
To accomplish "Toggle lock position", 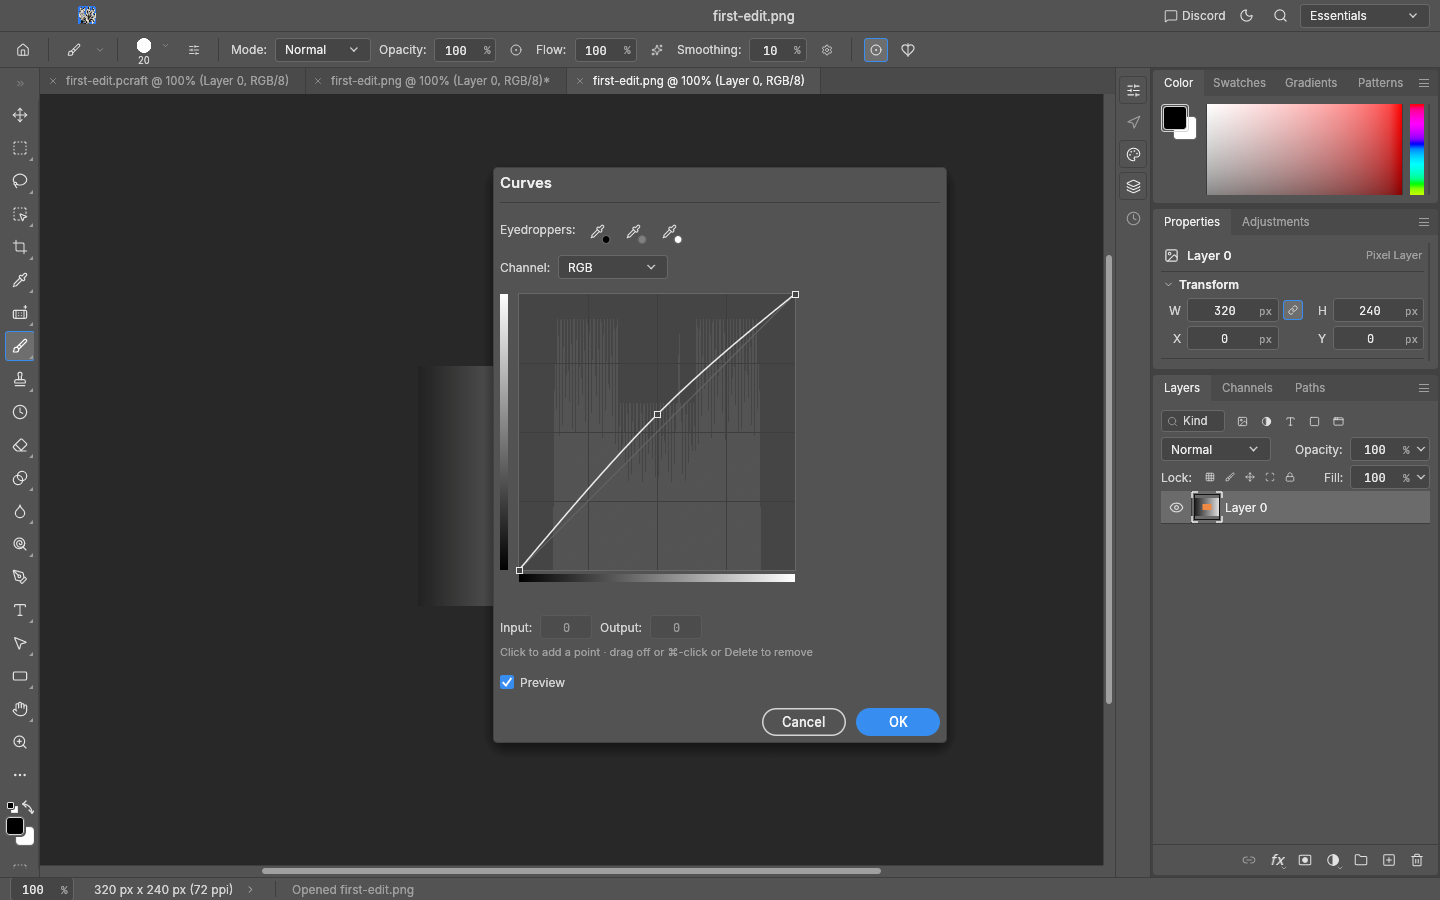I will click(x=1250, y=477).
